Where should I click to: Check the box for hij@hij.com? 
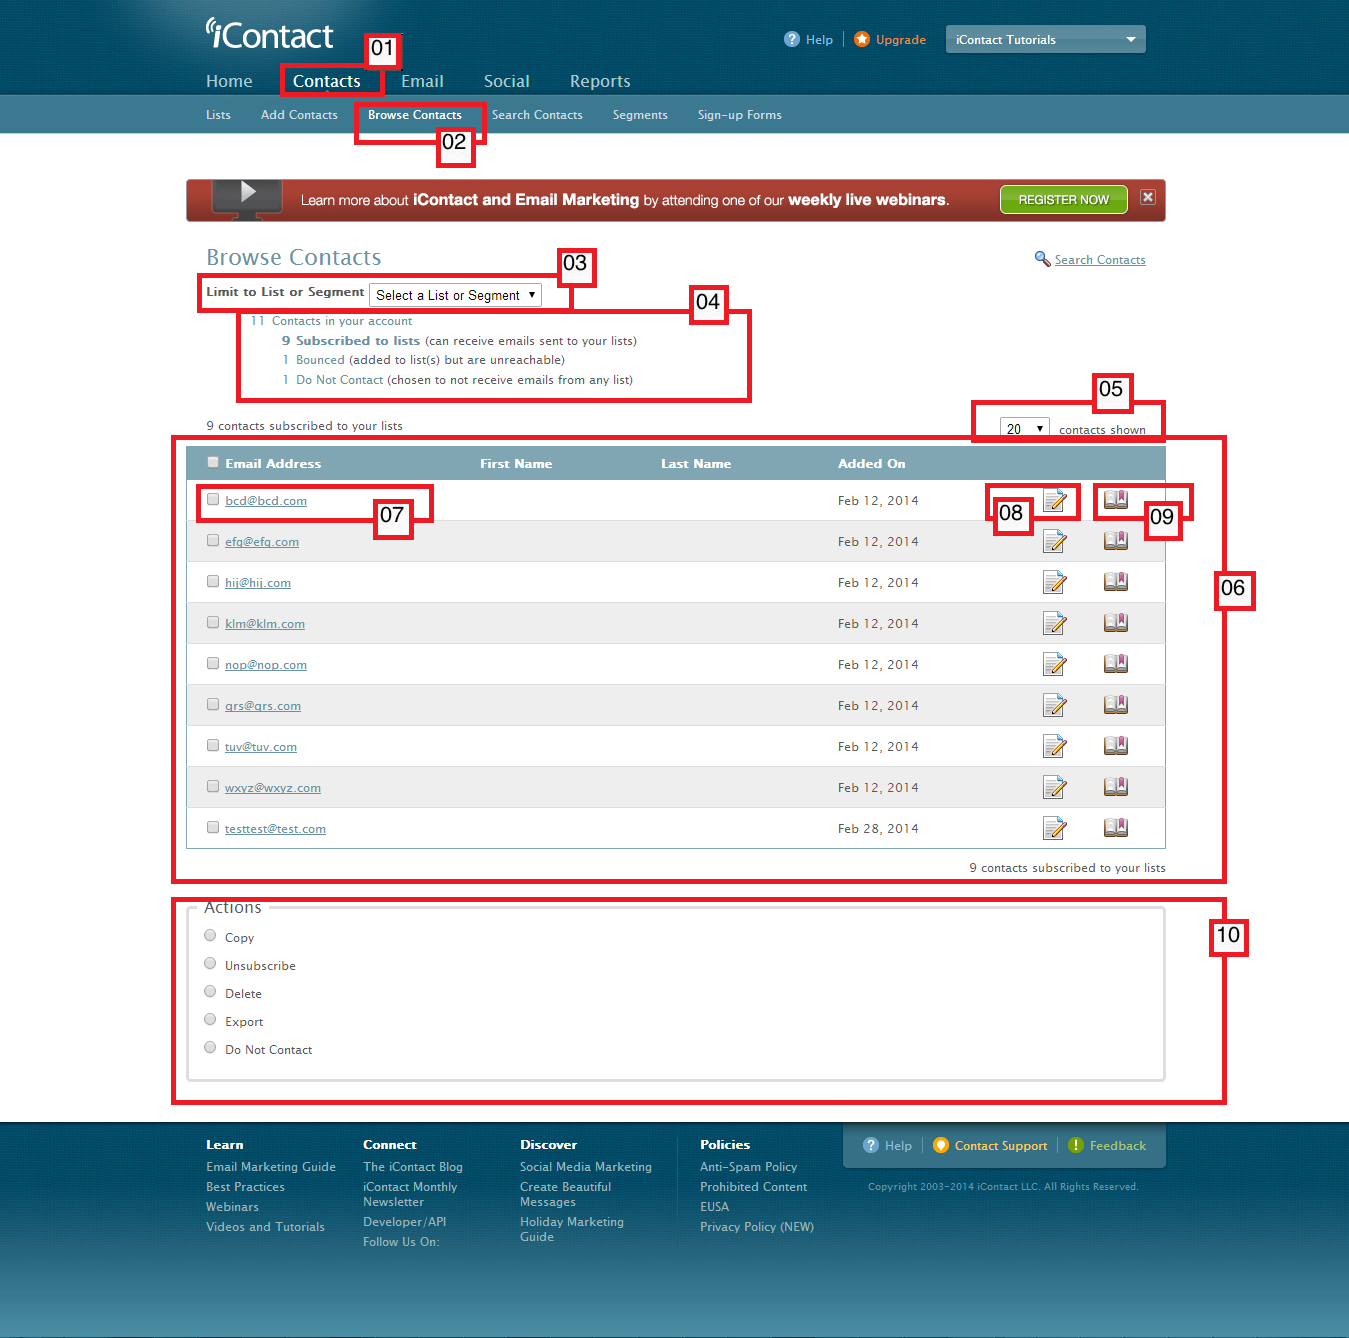pos(213,581)
